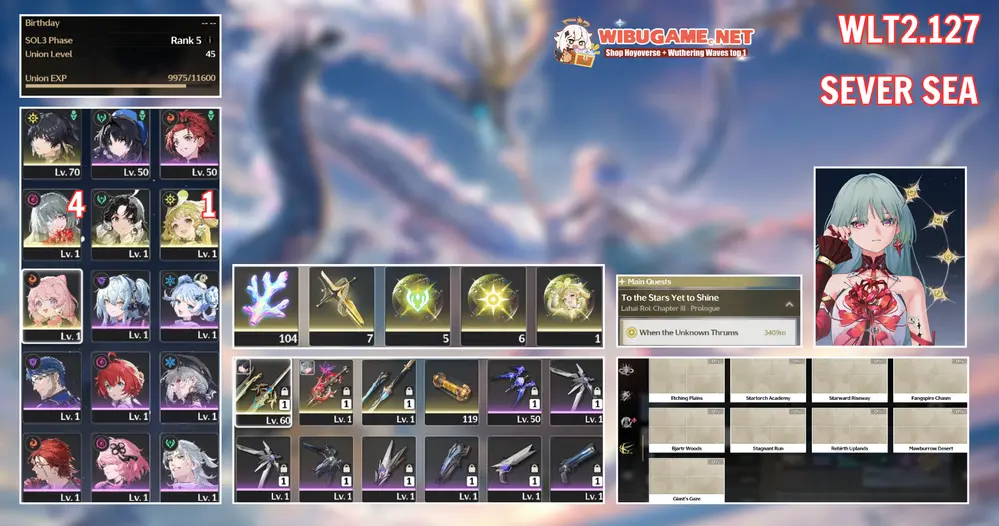The height and width of the screenshot is (526, 999).
Task: Select the purple Lv. 50 weapon
Action: [x=515, y=392]
